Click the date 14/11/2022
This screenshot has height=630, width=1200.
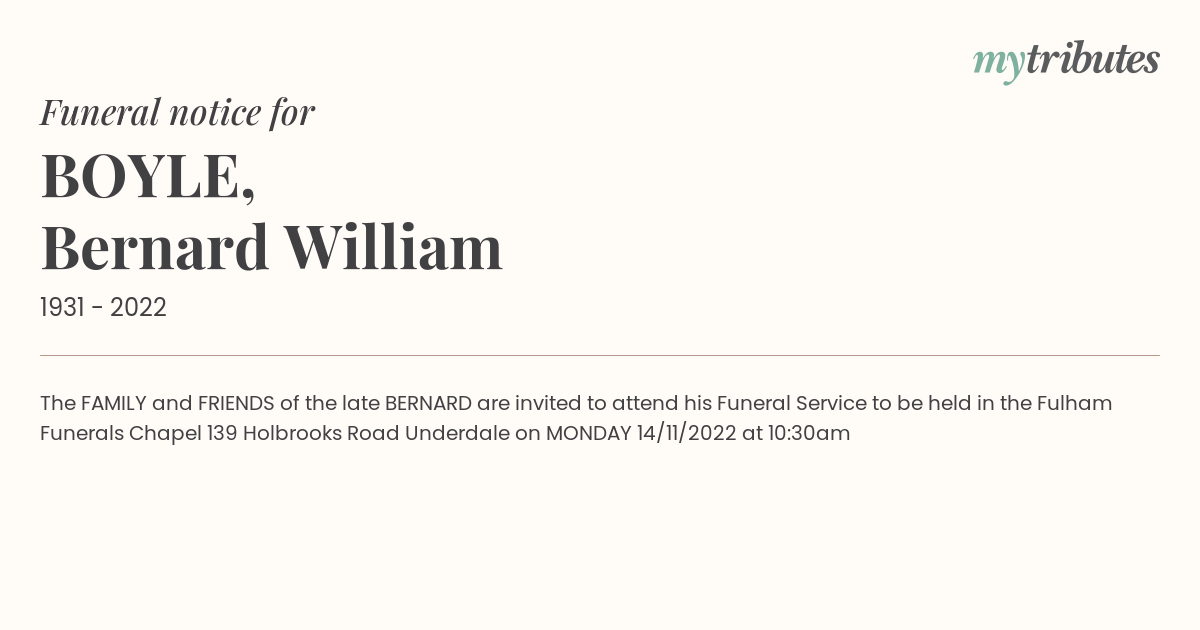pos(686,434)
